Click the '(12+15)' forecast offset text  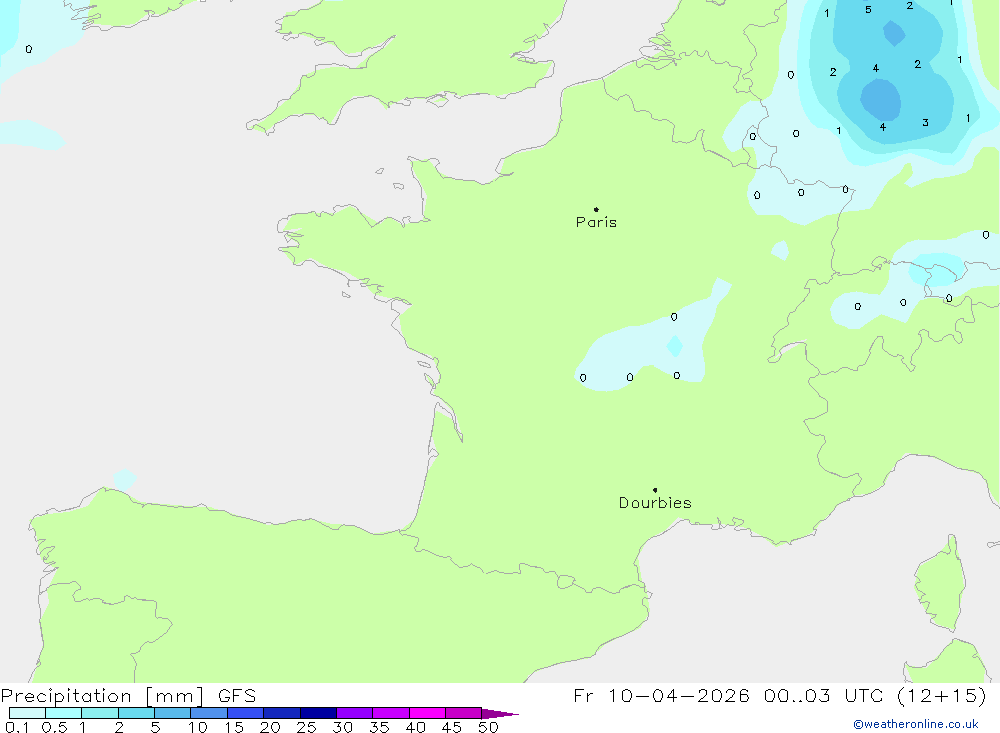(x=941, y=696)
